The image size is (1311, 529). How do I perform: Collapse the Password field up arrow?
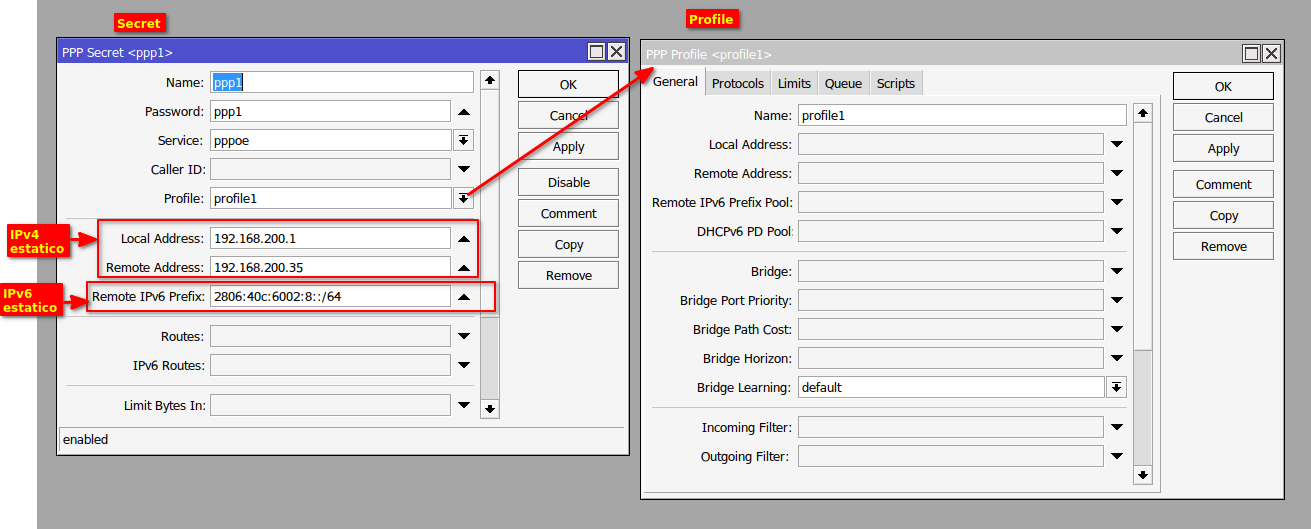pyautogui.click(x=464, y=112)
